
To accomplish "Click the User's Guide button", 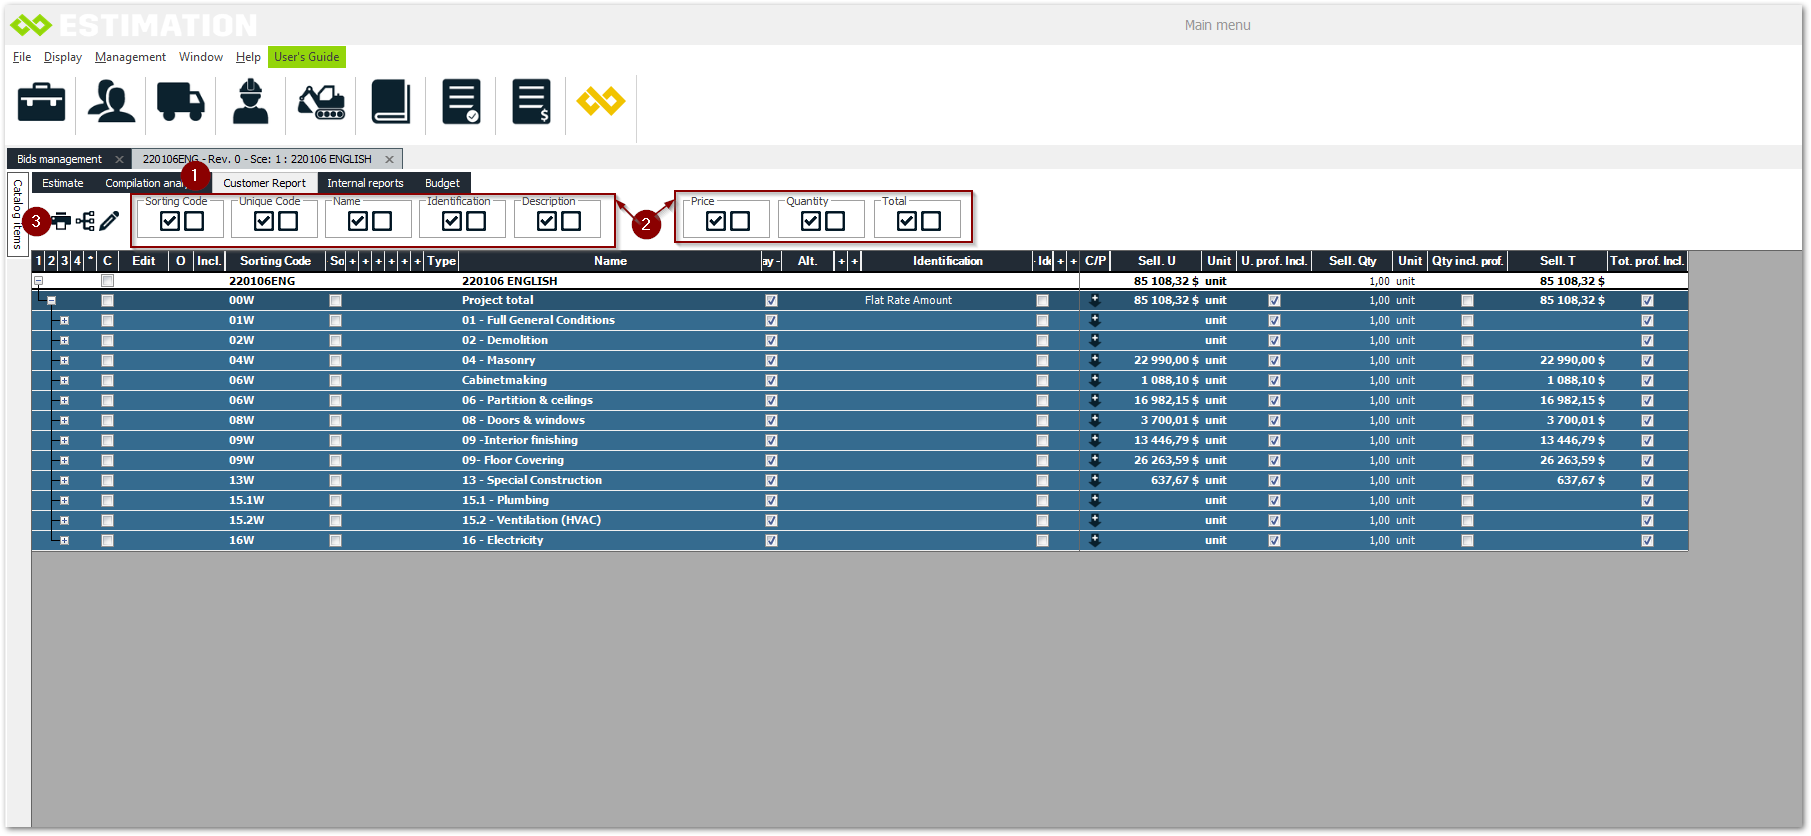I will [x=306, y=57].
